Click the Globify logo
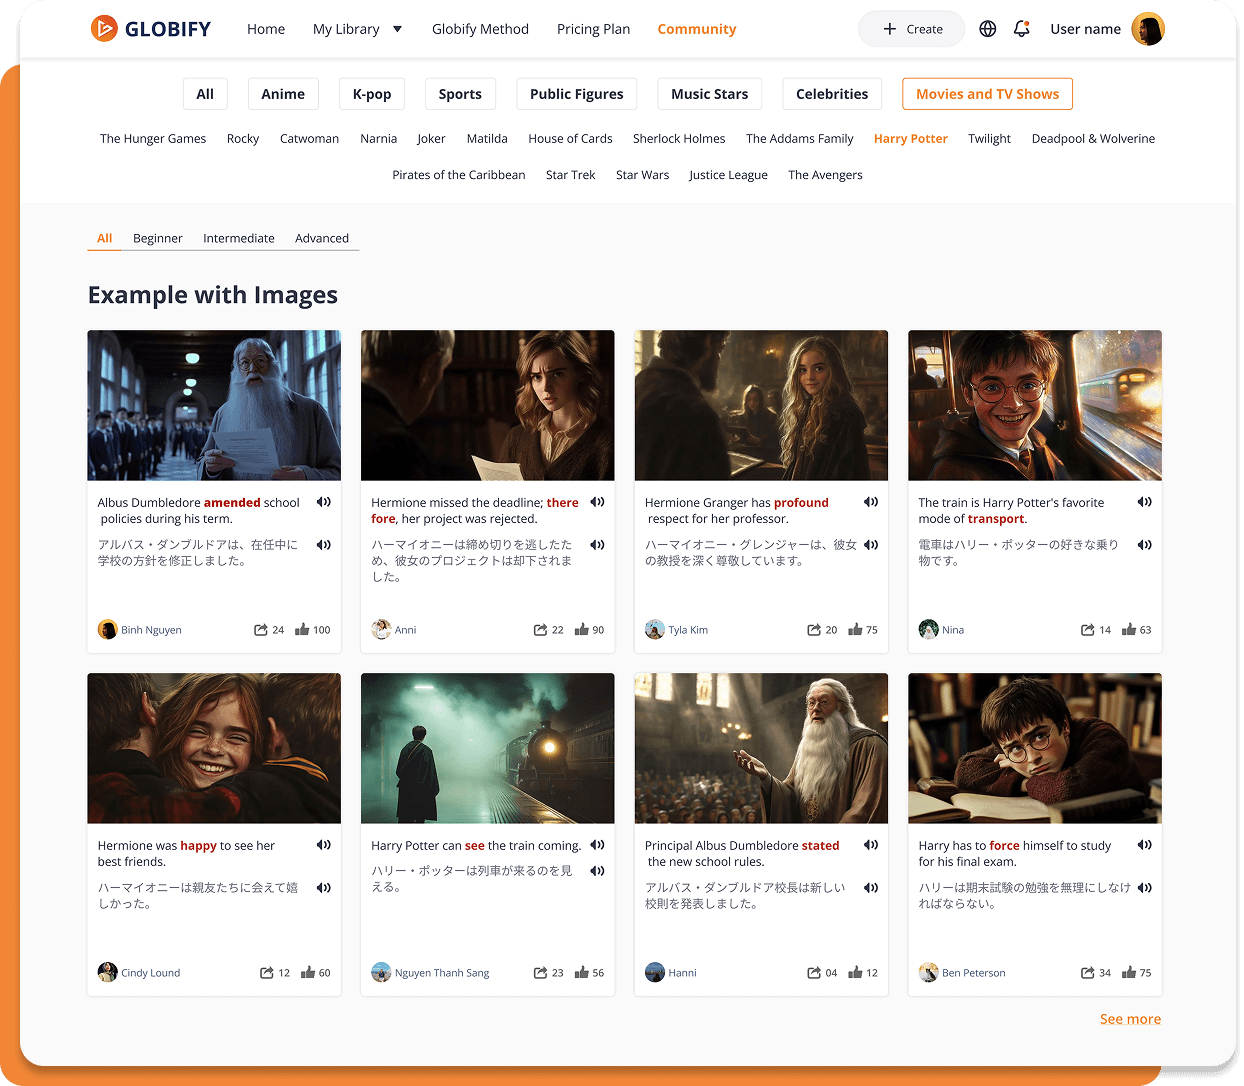The image size is (1244, 1086). click(x=151, y=29)
